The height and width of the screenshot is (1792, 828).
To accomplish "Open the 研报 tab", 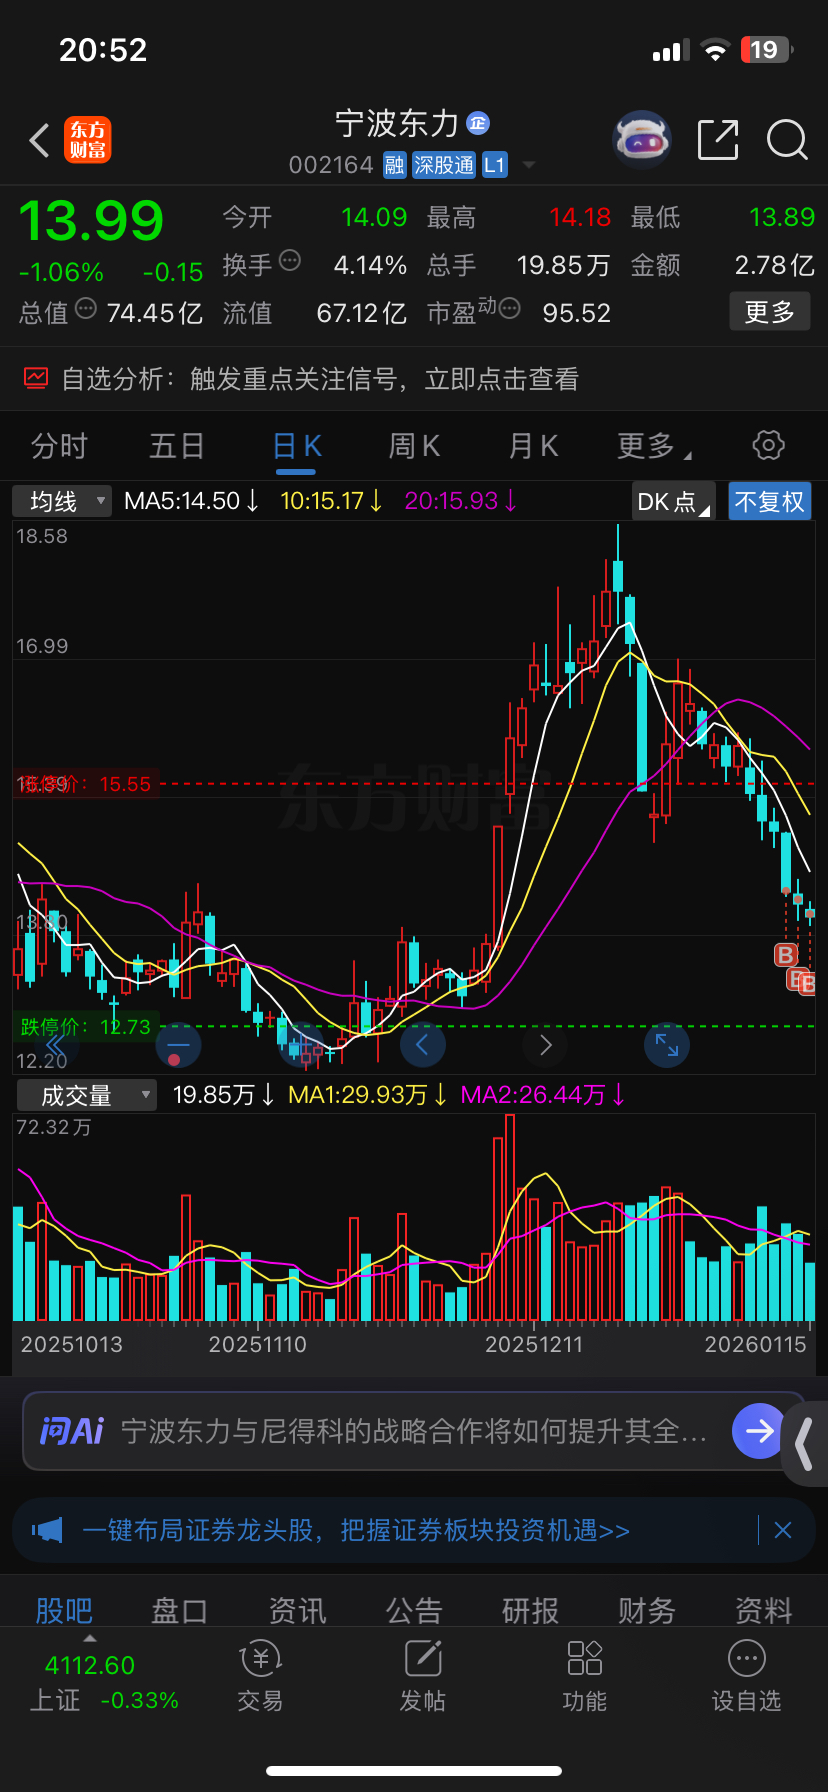I will coord(530,1611).
